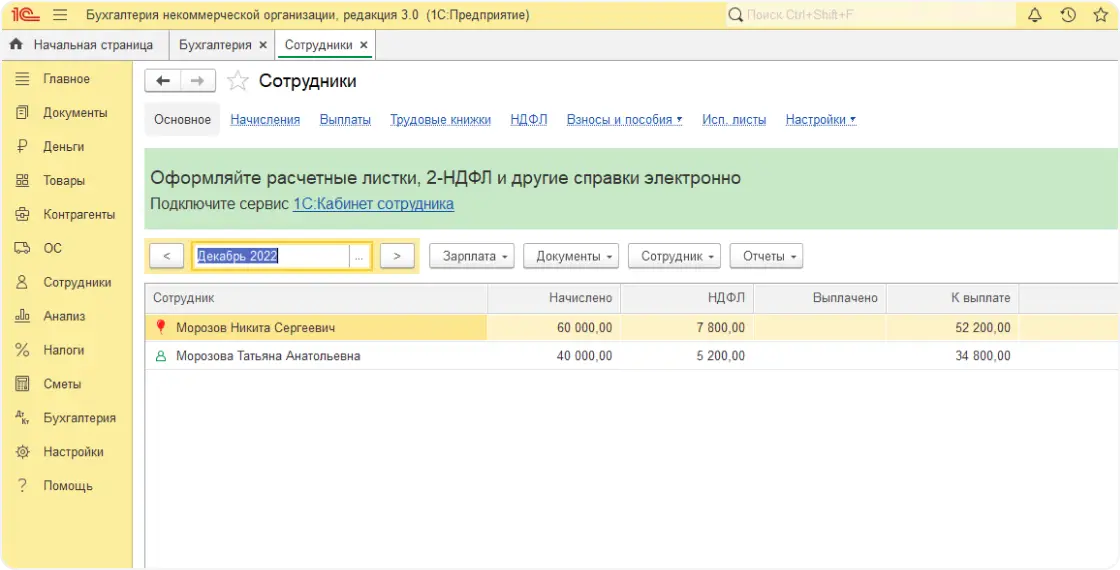This screenshot has width=1120, height=570.
Task: Go forward with the right arrow button
Action: point(198,81)
